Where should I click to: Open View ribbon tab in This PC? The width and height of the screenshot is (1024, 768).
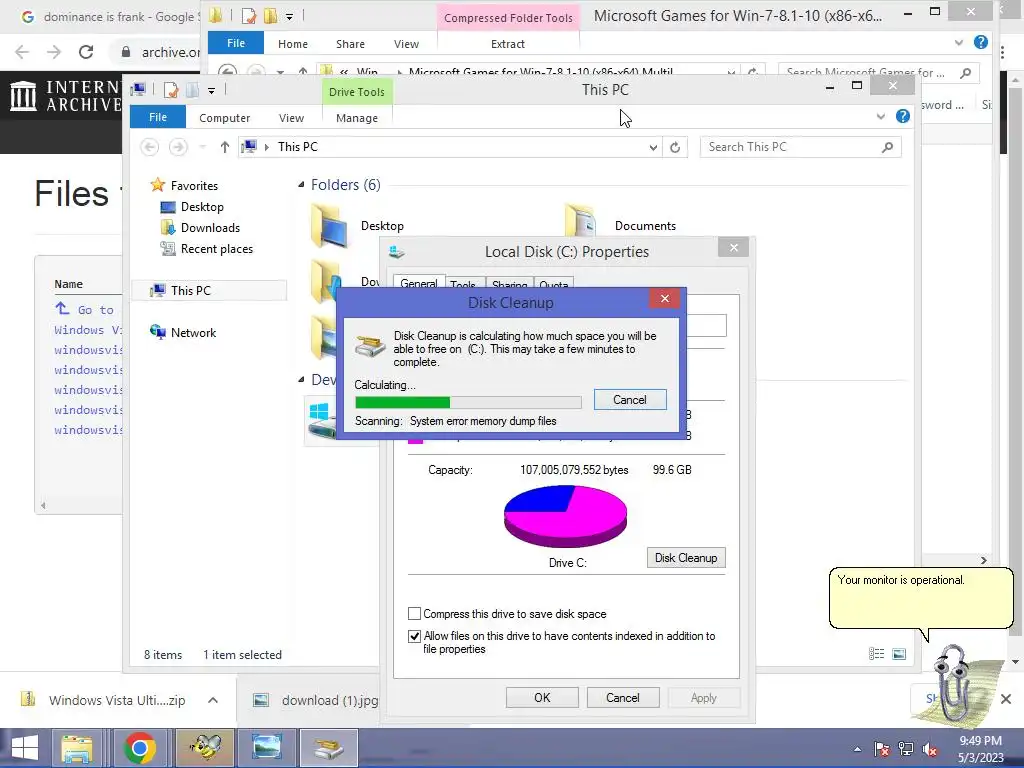click(291, 118)
